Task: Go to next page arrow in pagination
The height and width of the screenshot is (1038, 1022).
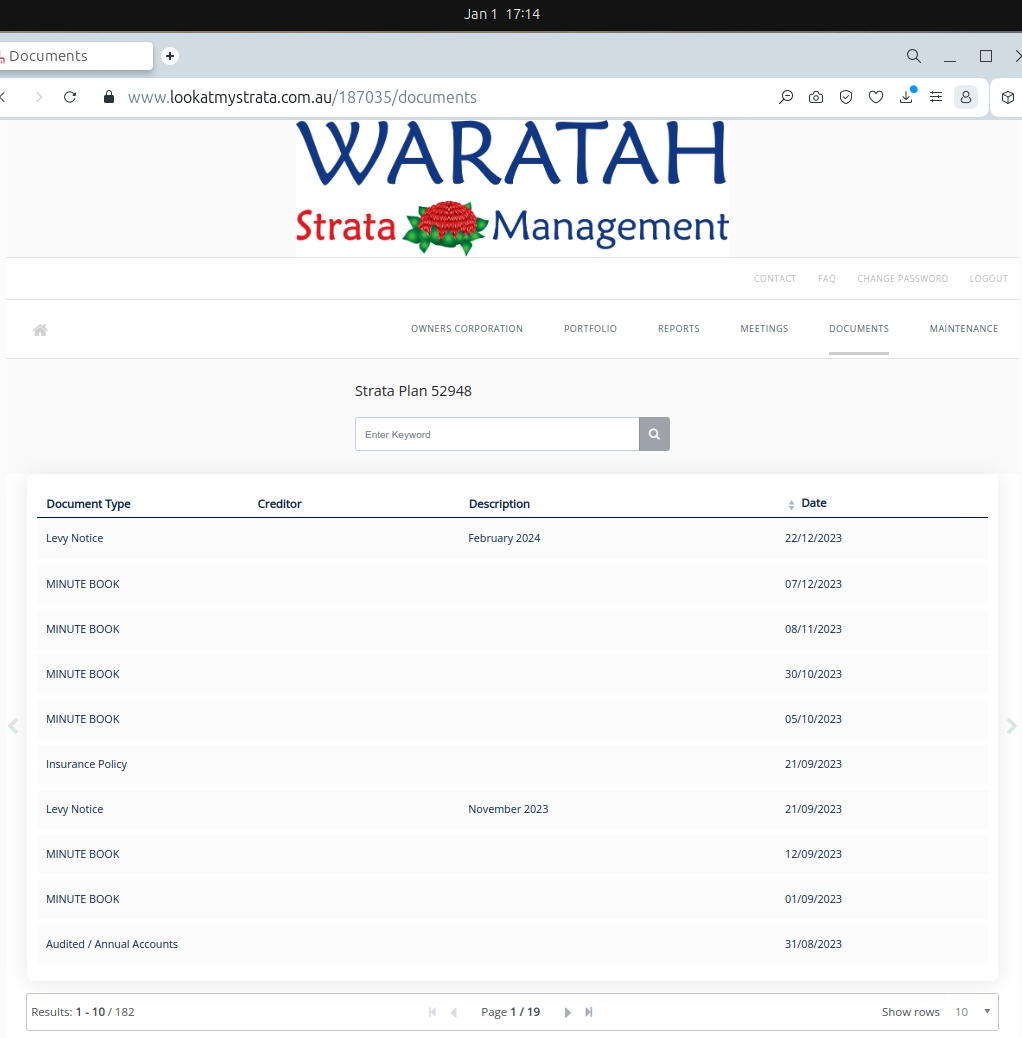Action: [x=567, y=1012]
